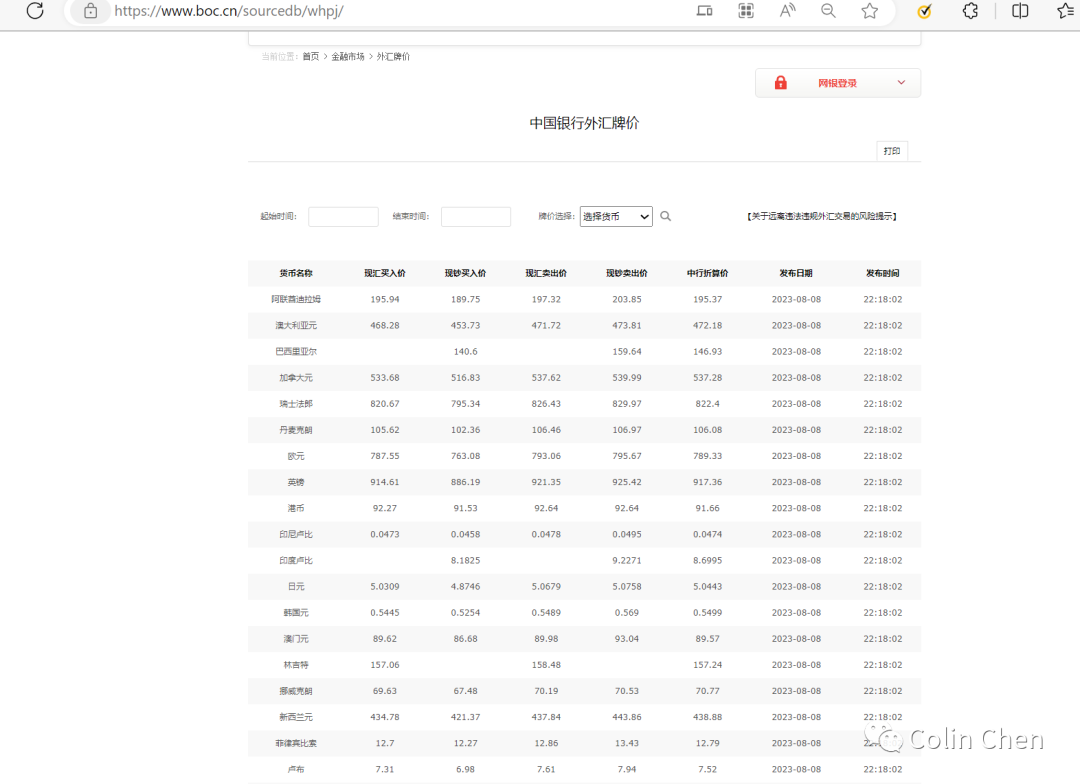1080x784 pixels.
Task: Open the 选择货币 currency dropdown
Action: click(615, 216)
